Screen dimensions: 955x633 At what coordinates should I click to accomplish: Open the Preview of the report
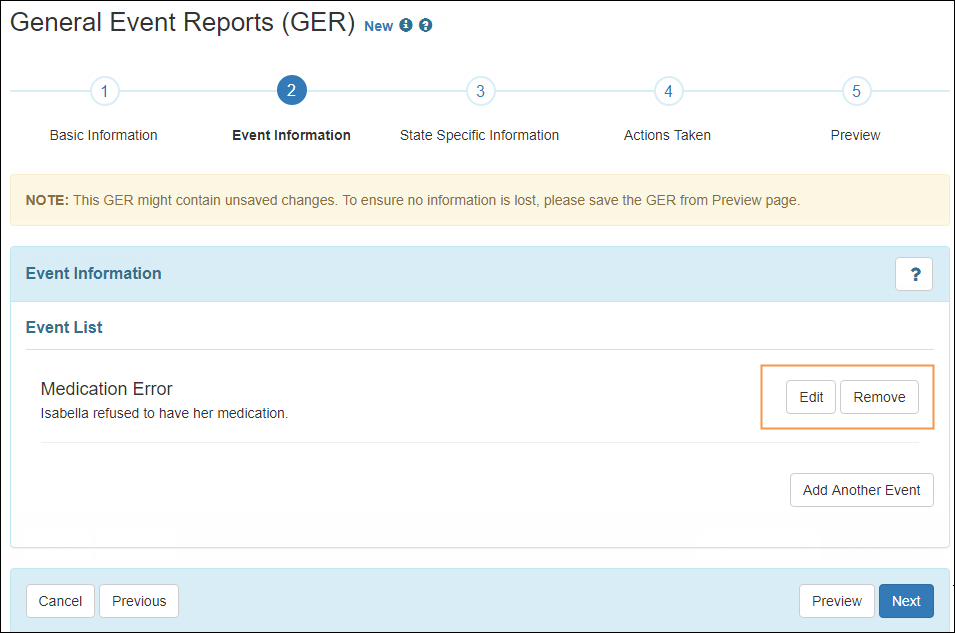pos(836,601)
